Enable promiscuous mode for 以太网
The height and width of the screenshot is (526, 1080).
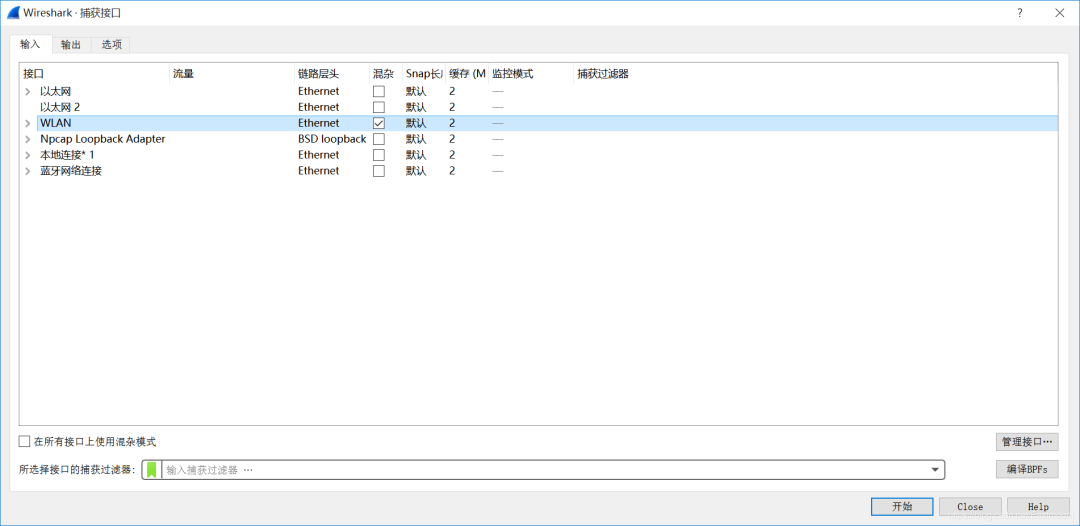coord(379,91)
